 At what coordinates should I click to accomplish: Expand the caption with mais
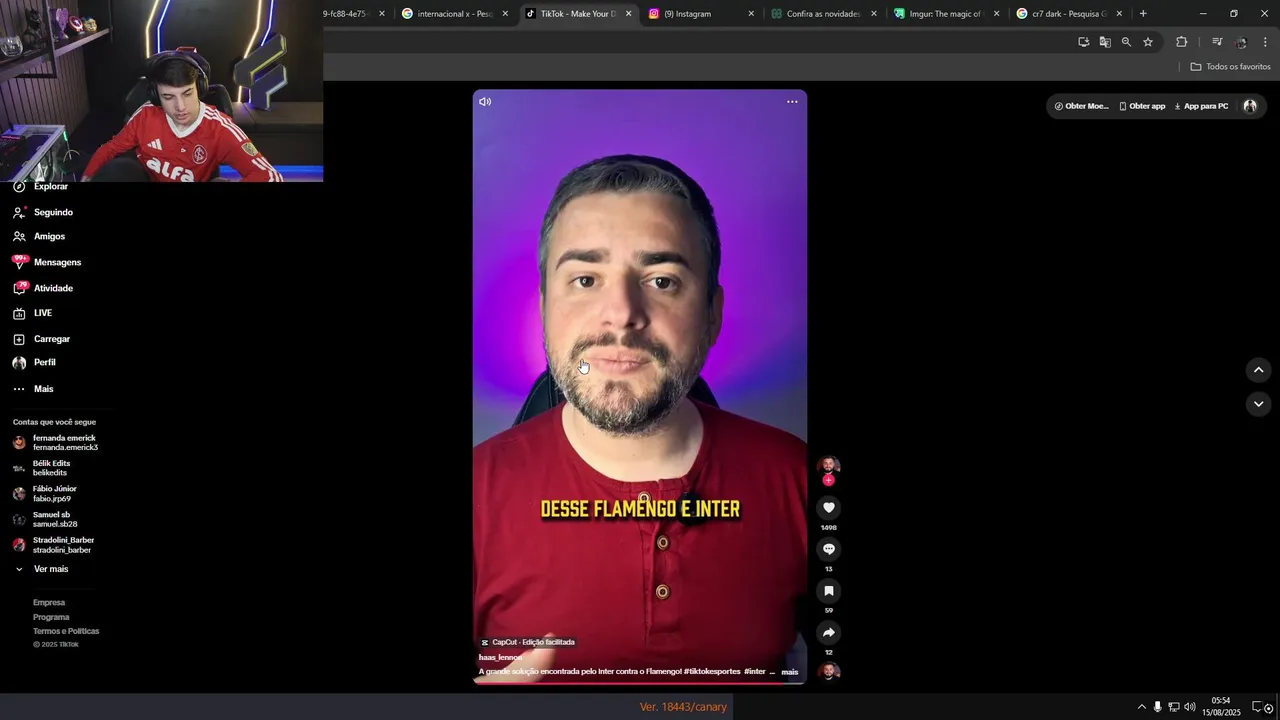[x=790, y=672]
